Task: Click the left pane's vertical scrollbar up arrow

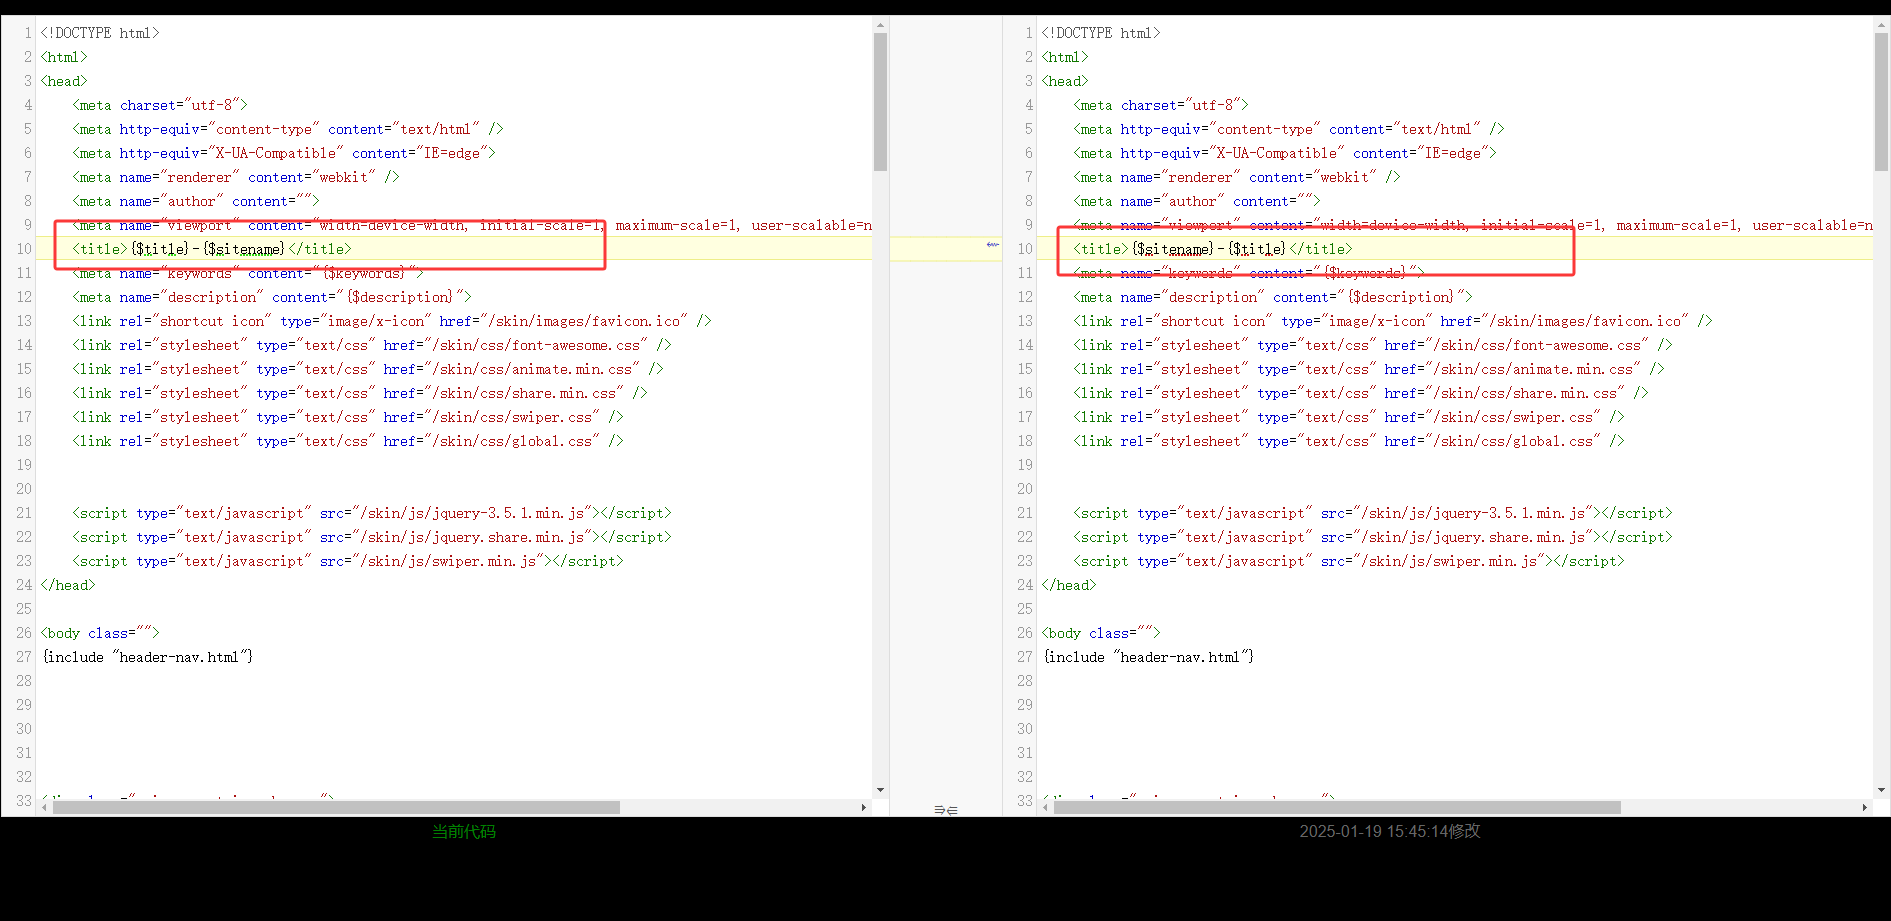Action: 880,25
